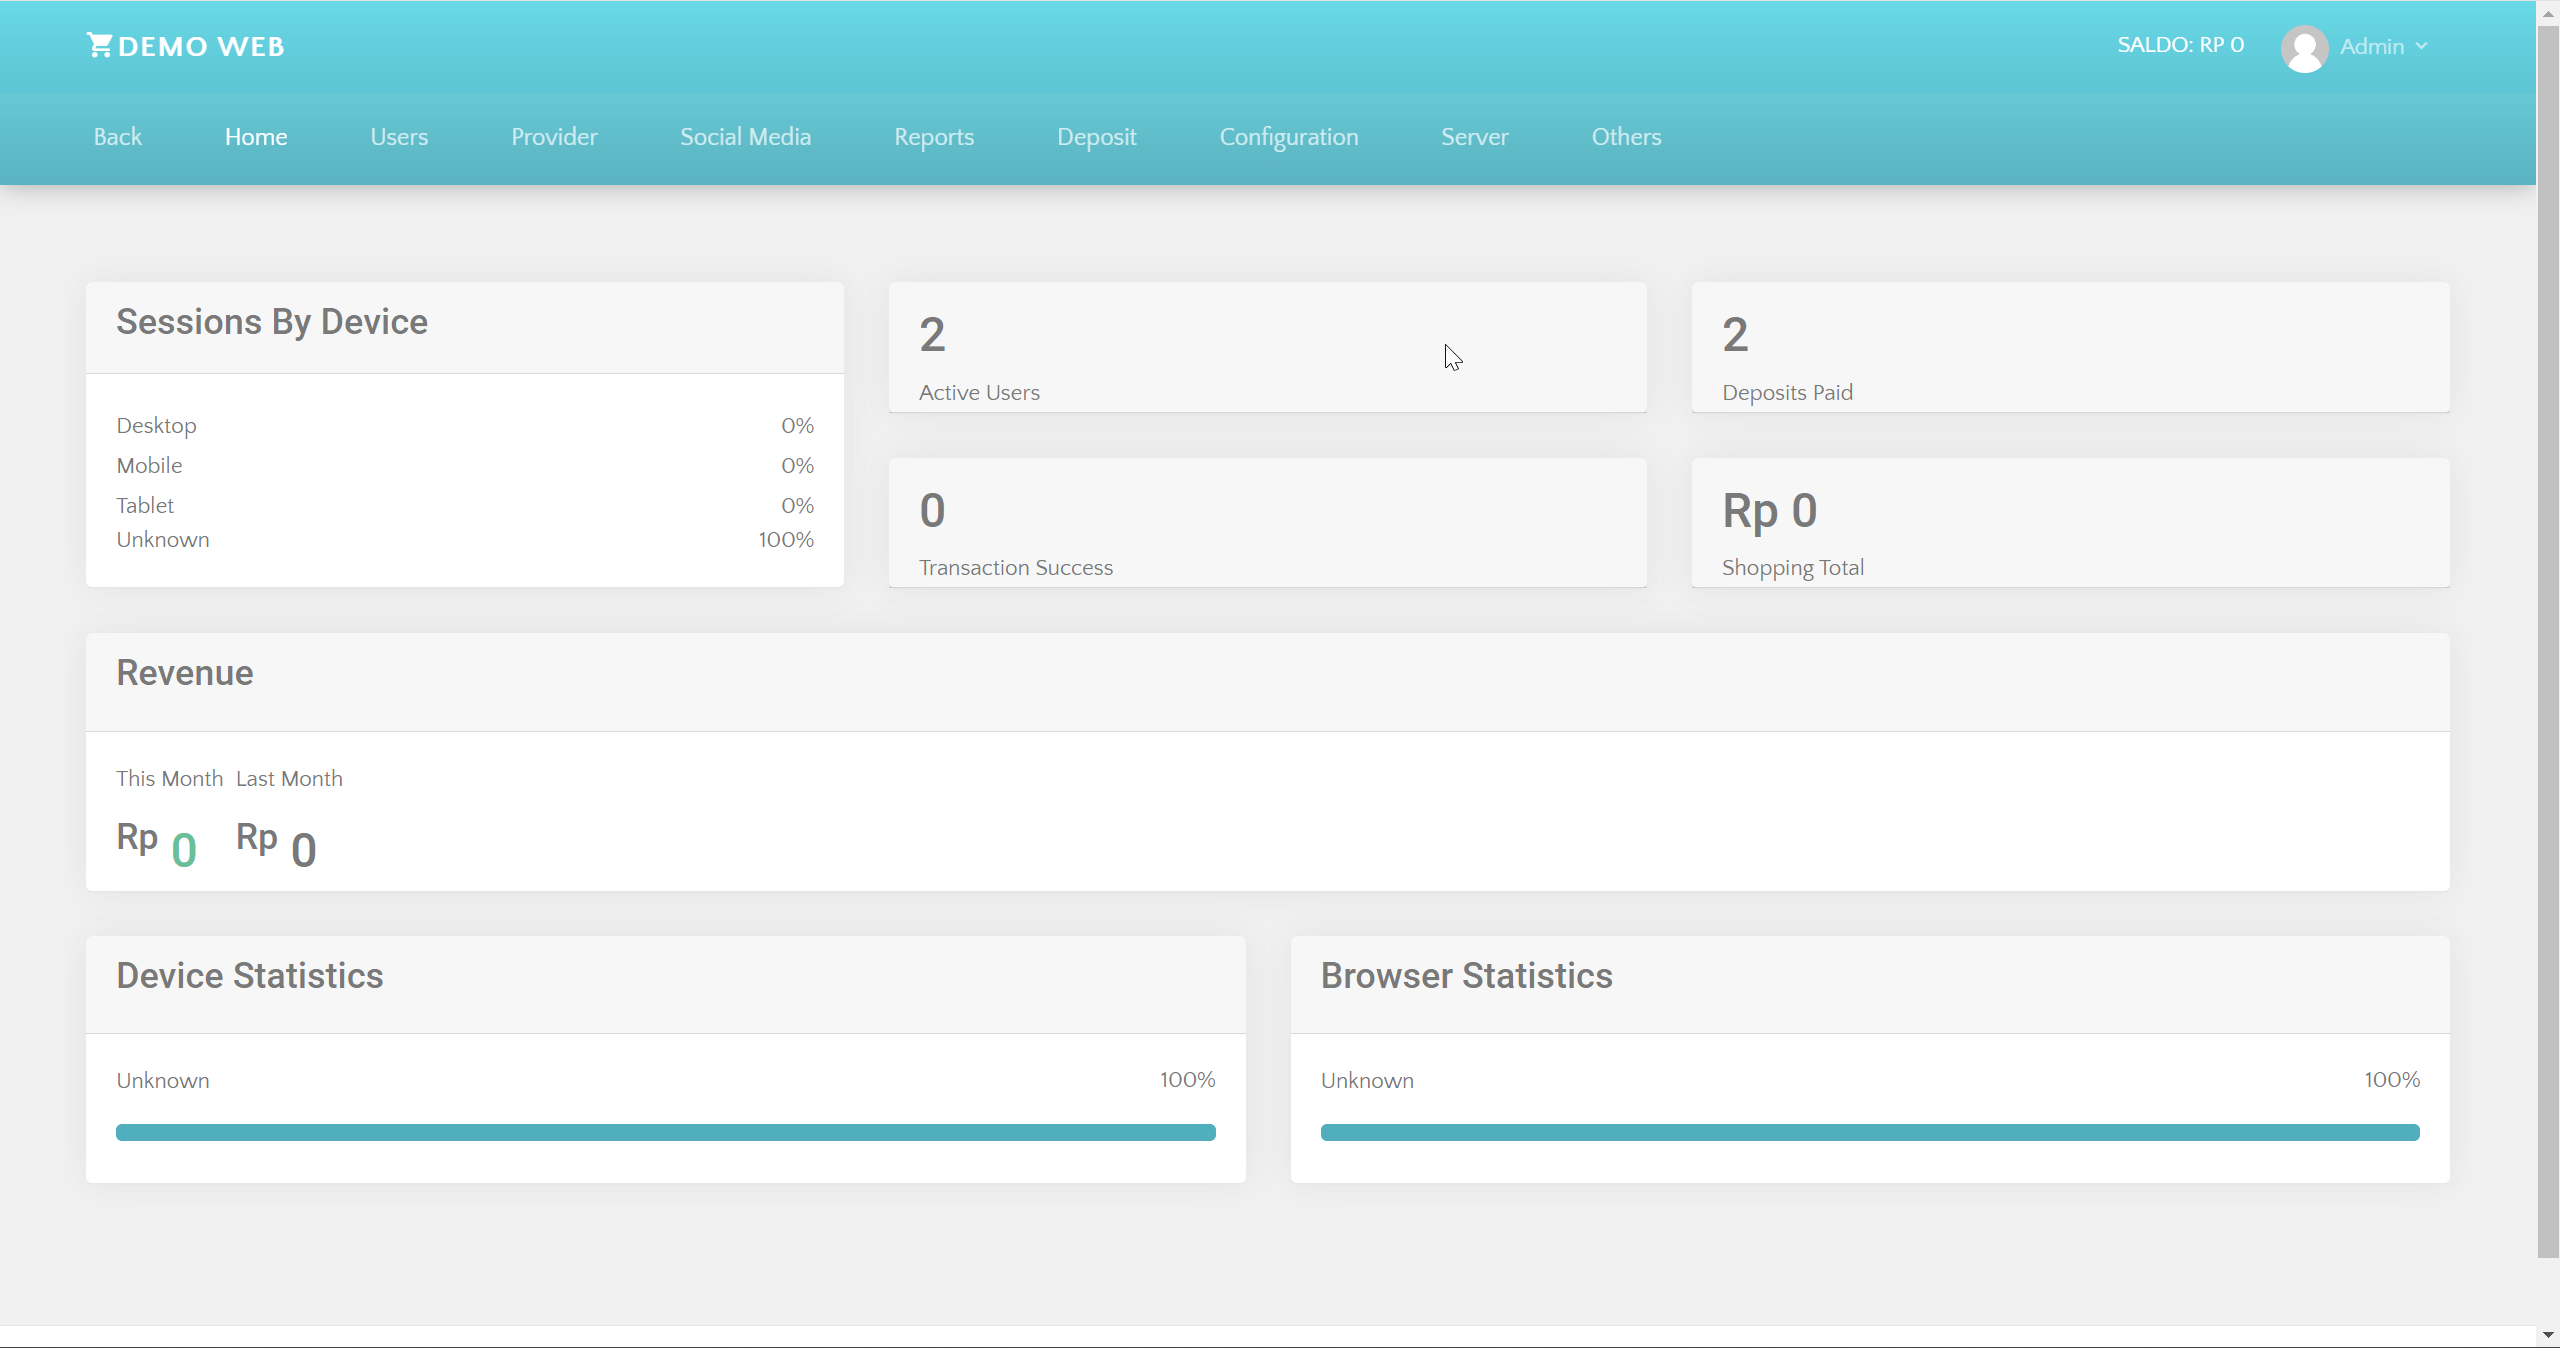Viewport: 2560px width, 1348px height.
Task: Open the Others menu
Action: pos(1625,137)
